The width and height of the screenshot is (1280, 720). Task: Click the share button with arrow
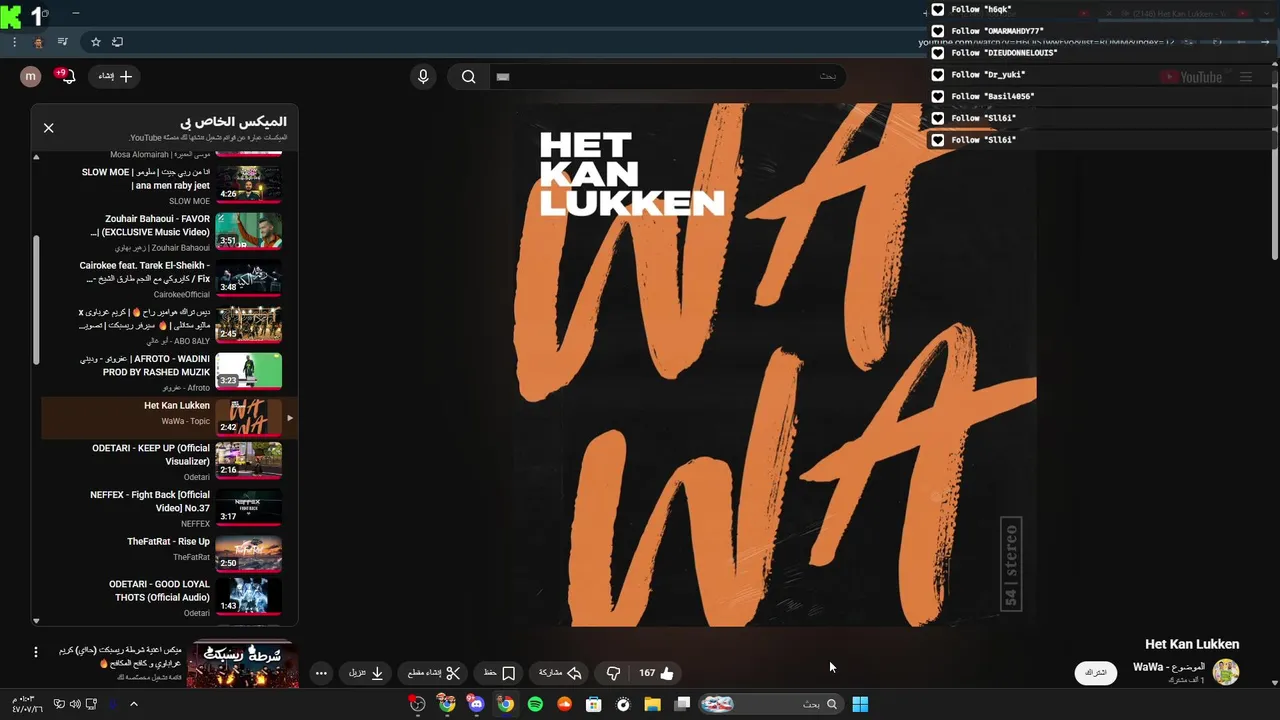click(560, 673)
